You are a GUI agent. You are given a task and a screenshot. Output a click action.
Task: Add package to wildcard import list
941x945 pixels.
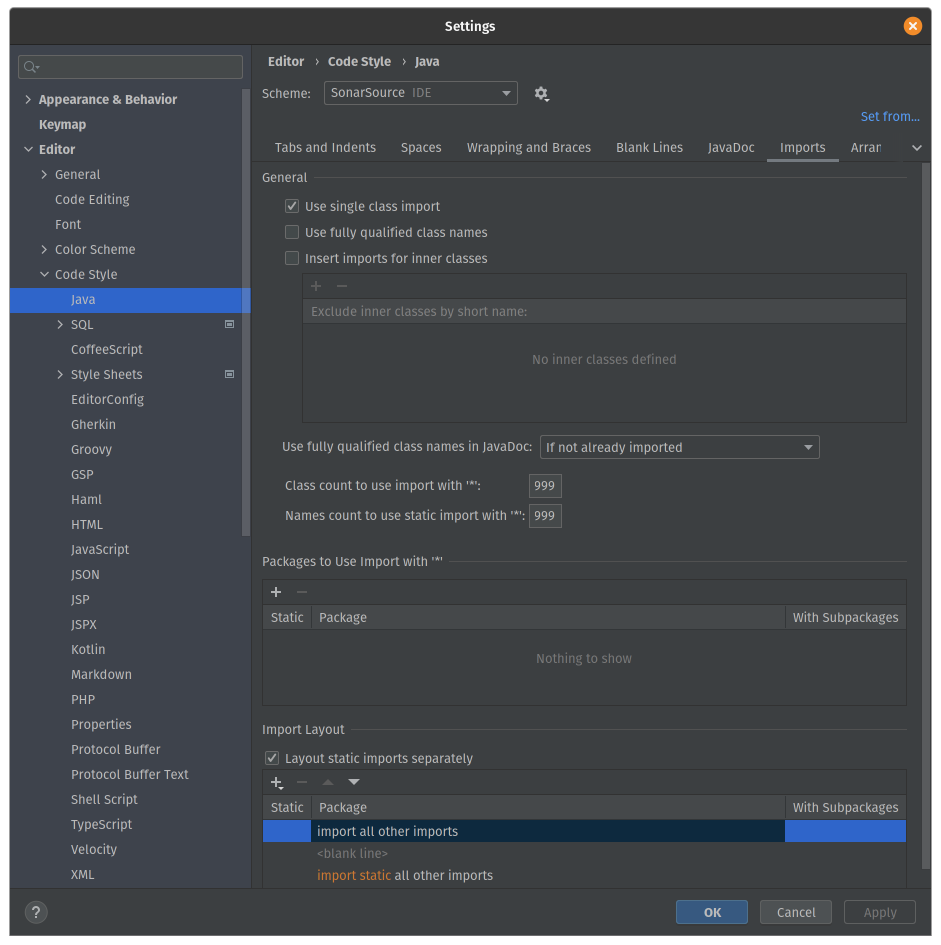pos(275,592)
